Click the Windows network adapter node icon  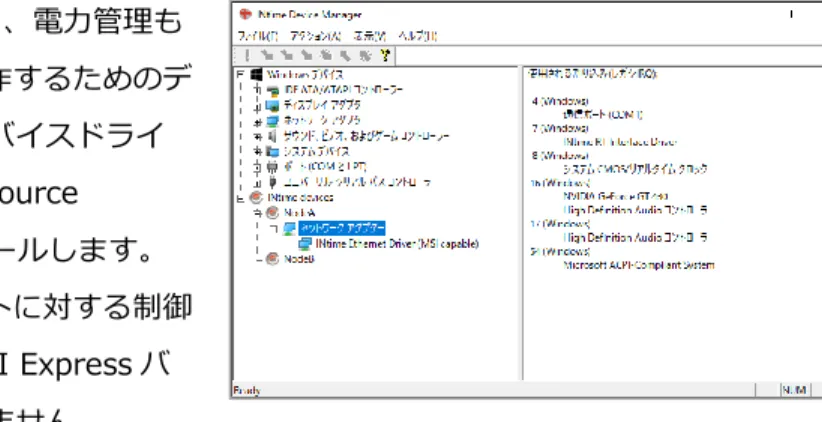coord(272,121)
